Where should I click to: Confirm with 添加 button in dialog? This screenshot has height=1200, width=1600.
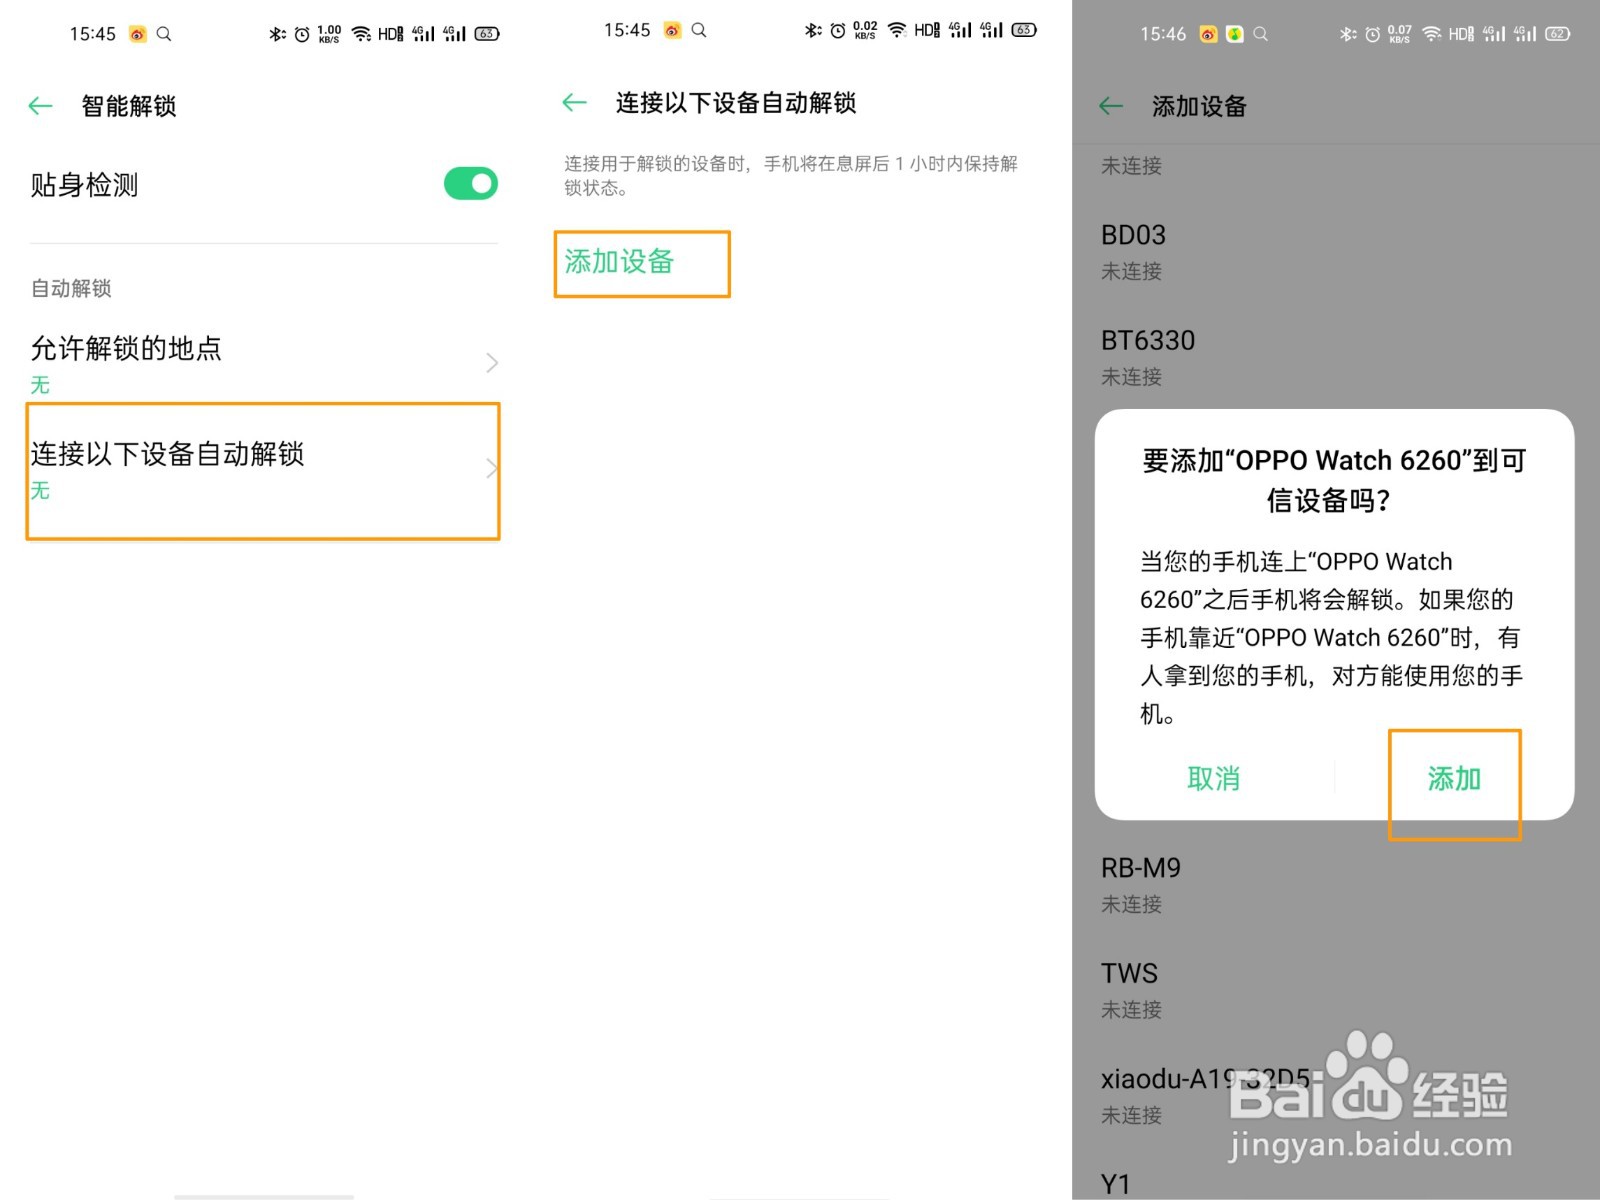tap(1454, 779)
